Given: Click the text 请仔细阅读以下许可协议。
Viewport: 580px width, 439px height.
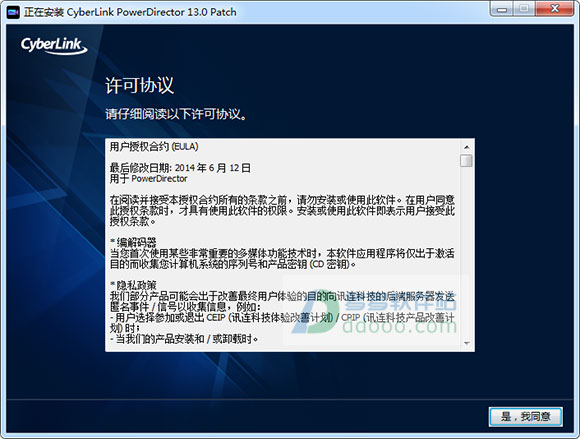Looking at the screenshot, I should [x=176, y=114].
